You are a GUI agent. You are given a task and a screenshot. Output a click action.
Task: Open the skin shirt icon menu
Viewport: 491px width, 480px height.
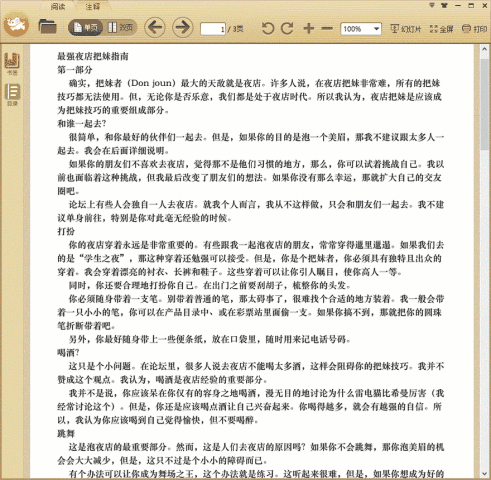pyautogui.click(x=444, y=5)
